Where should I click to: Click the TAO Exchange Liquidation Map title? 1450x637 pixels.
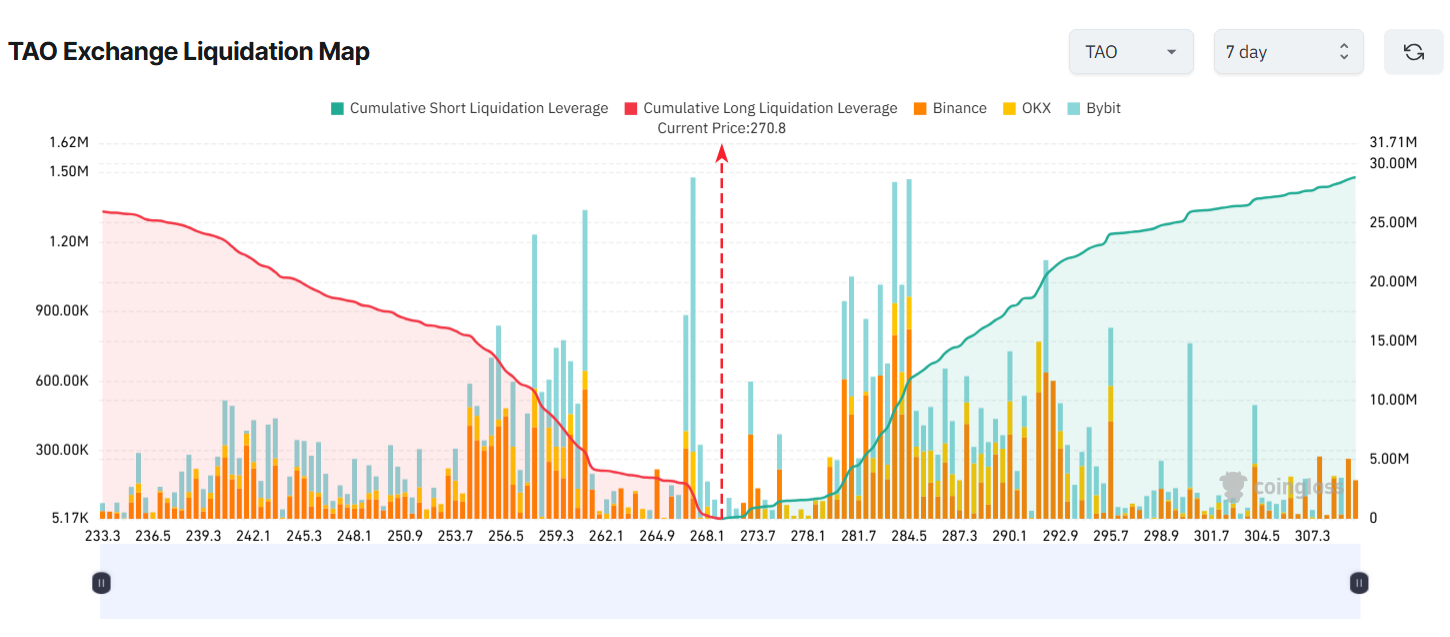tap(189, 52)
